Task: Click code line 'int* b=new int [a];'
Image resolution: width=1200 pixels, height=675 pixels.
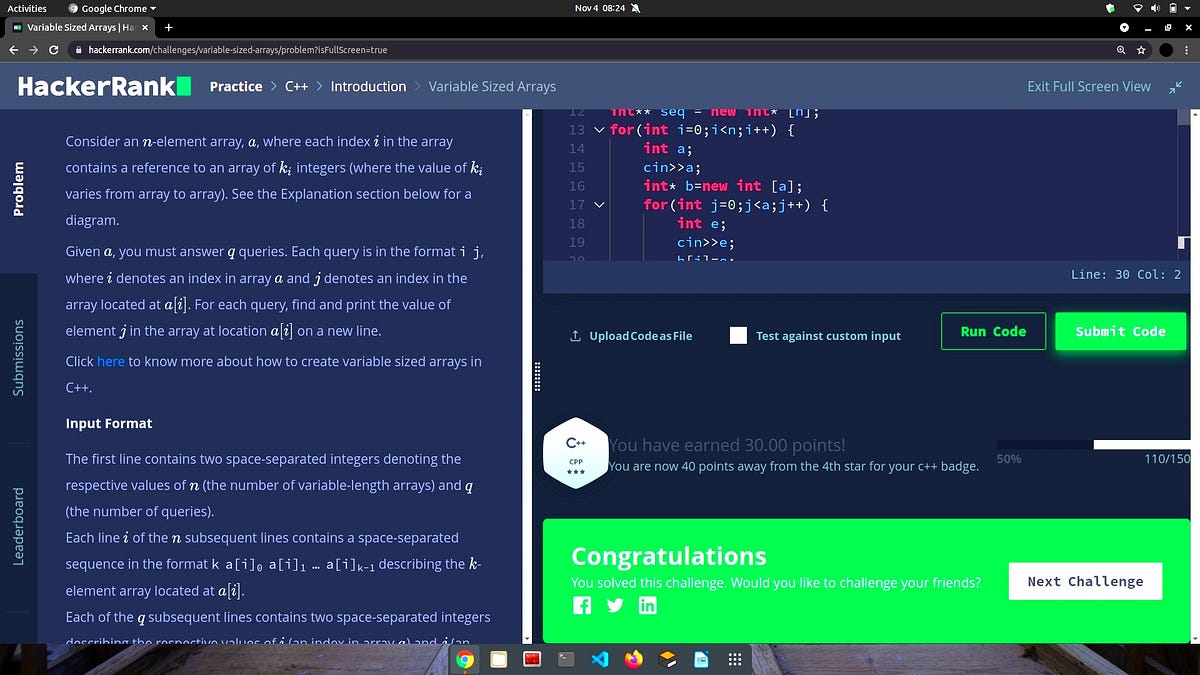Action: coord(723,186)
